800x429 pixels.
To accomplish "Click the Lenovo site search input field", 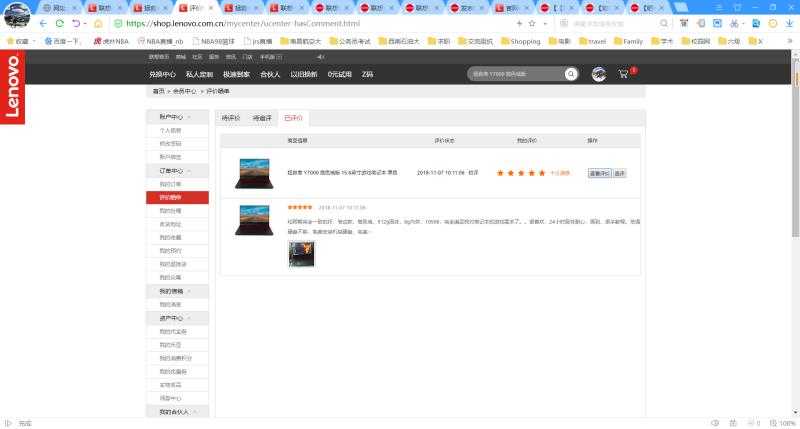I will [515, 74].
